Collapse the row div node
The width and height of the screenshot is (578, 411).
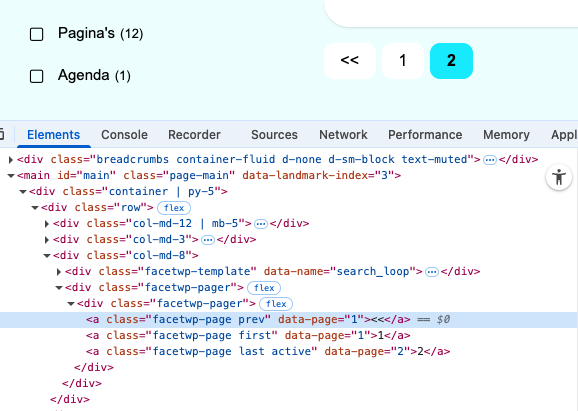pyautogui.click(x=35, y=208)
